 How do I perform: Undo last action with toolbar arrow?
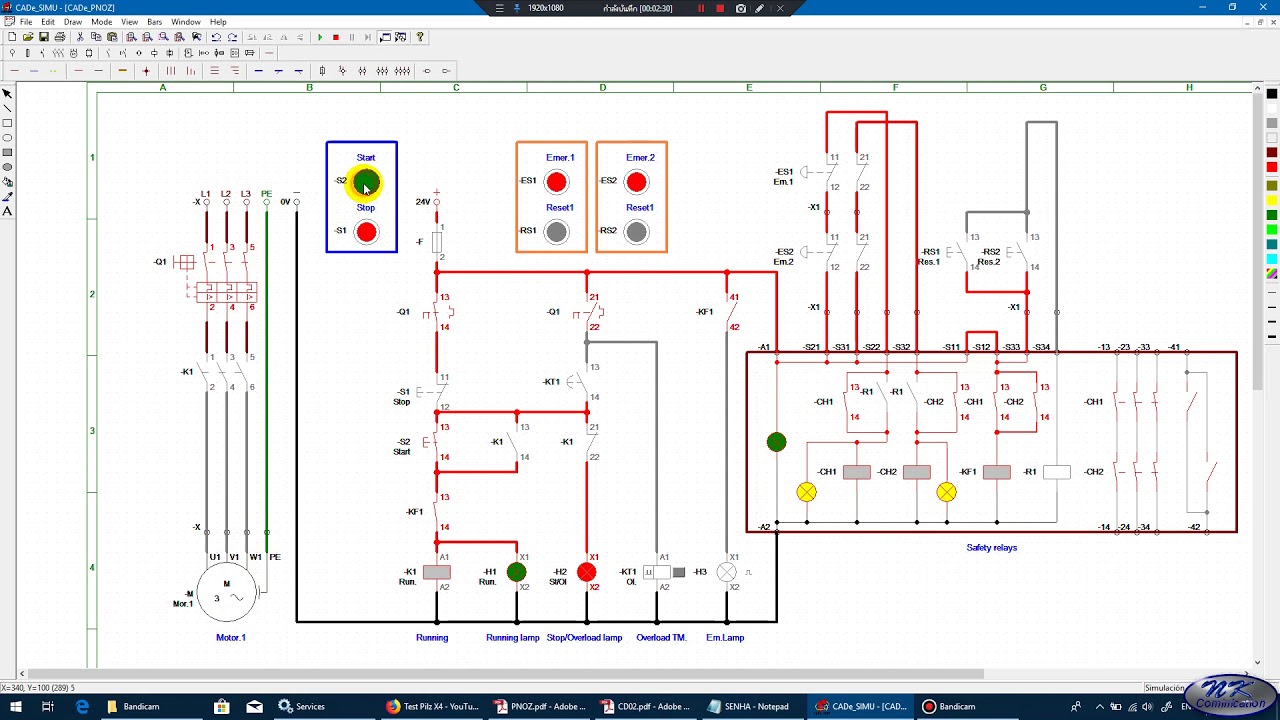pyautogui.click(x=216, y=37)
